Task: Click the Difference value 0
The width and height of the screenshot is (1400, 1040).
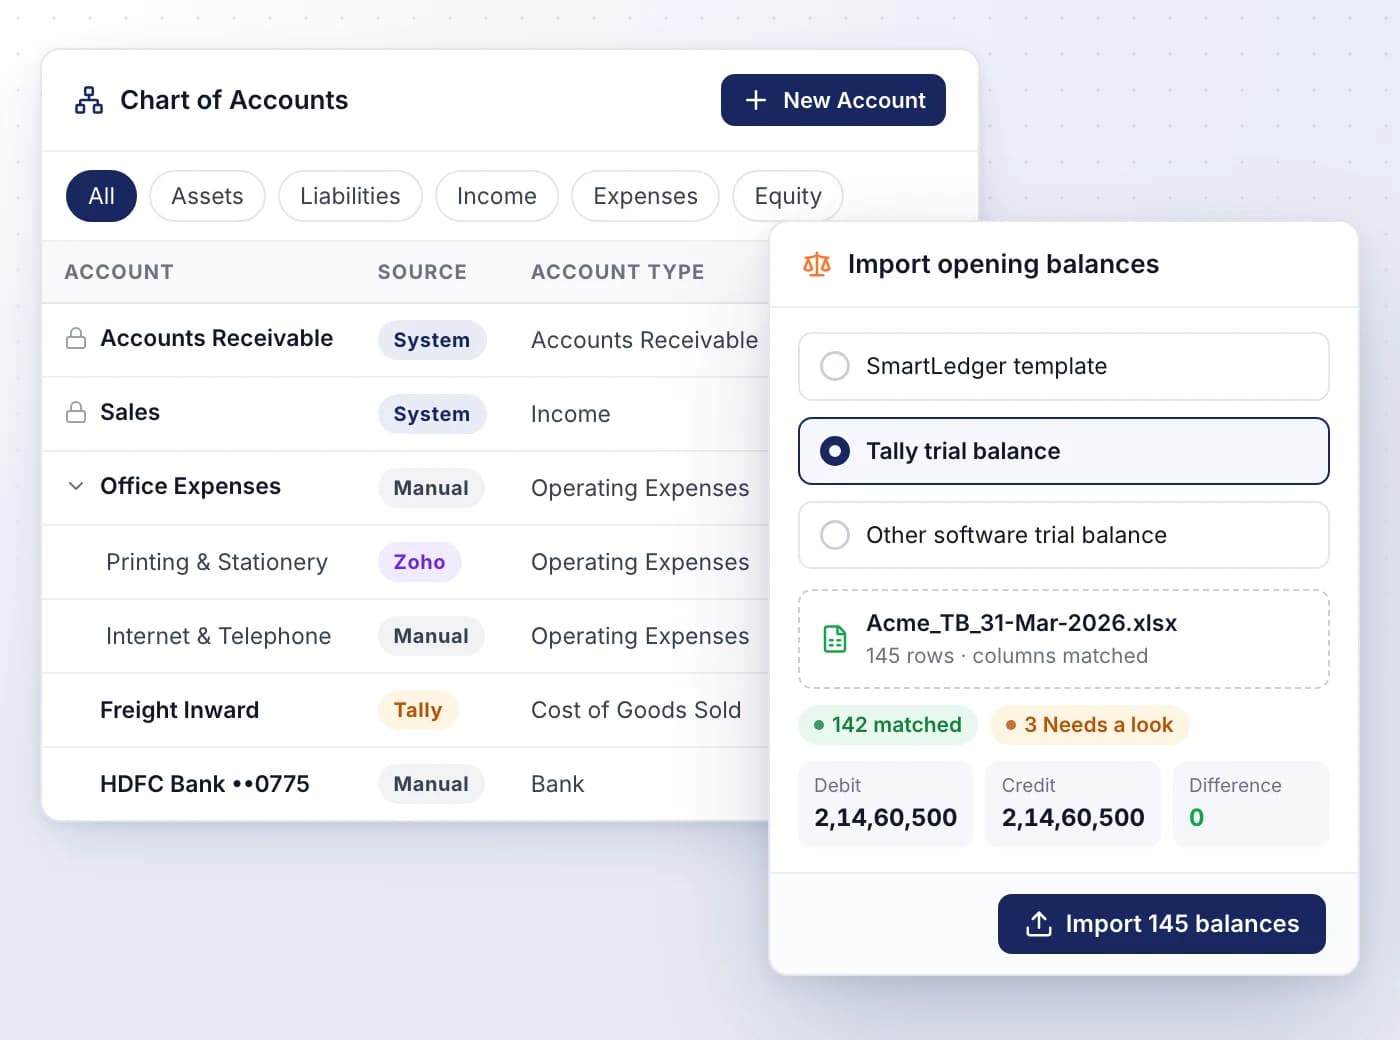Action: pyautogui.click(x=1196, y=818)
